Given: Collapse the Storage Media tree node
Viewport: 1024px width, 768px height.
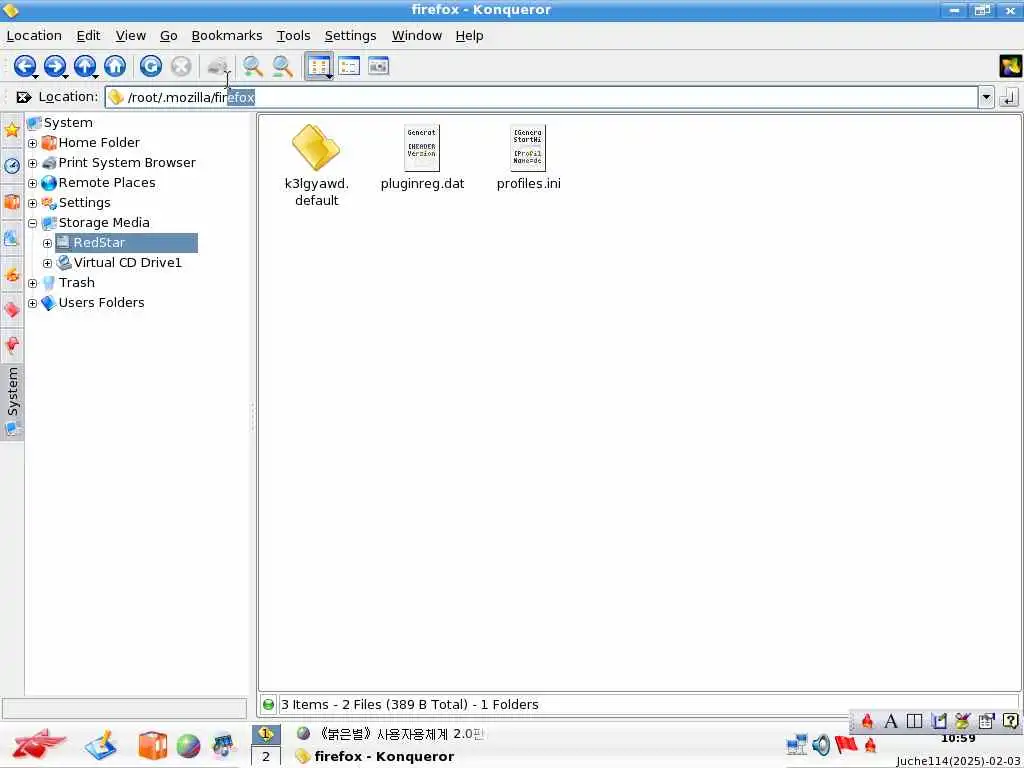Looking at the screenshot, I should point(33,223).
